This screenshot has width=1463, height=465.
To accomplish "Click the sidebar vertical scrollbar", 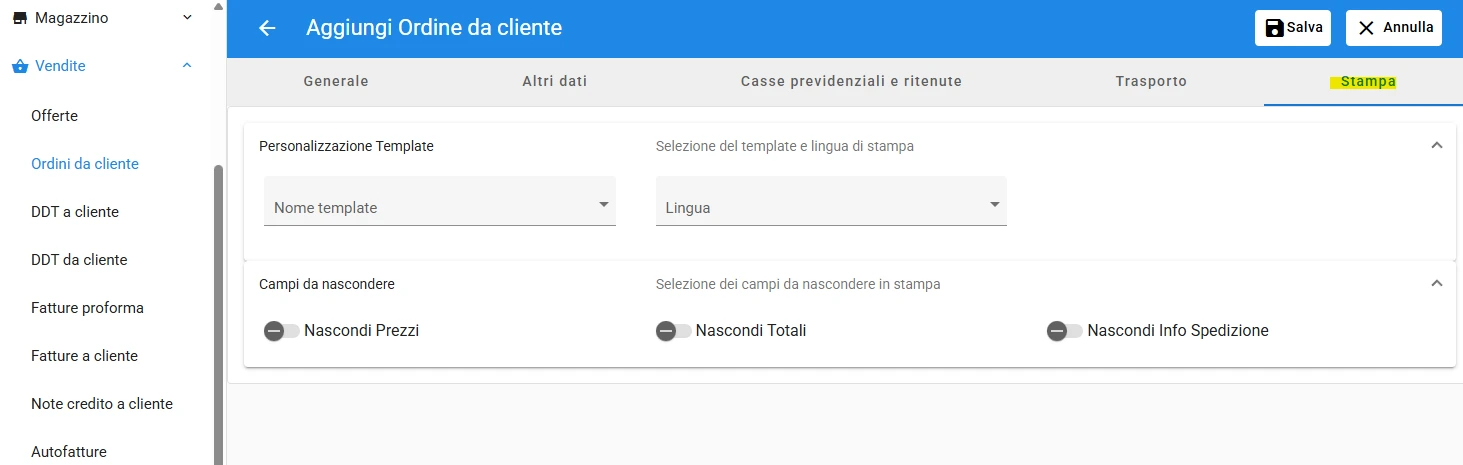I will [218, 315].
